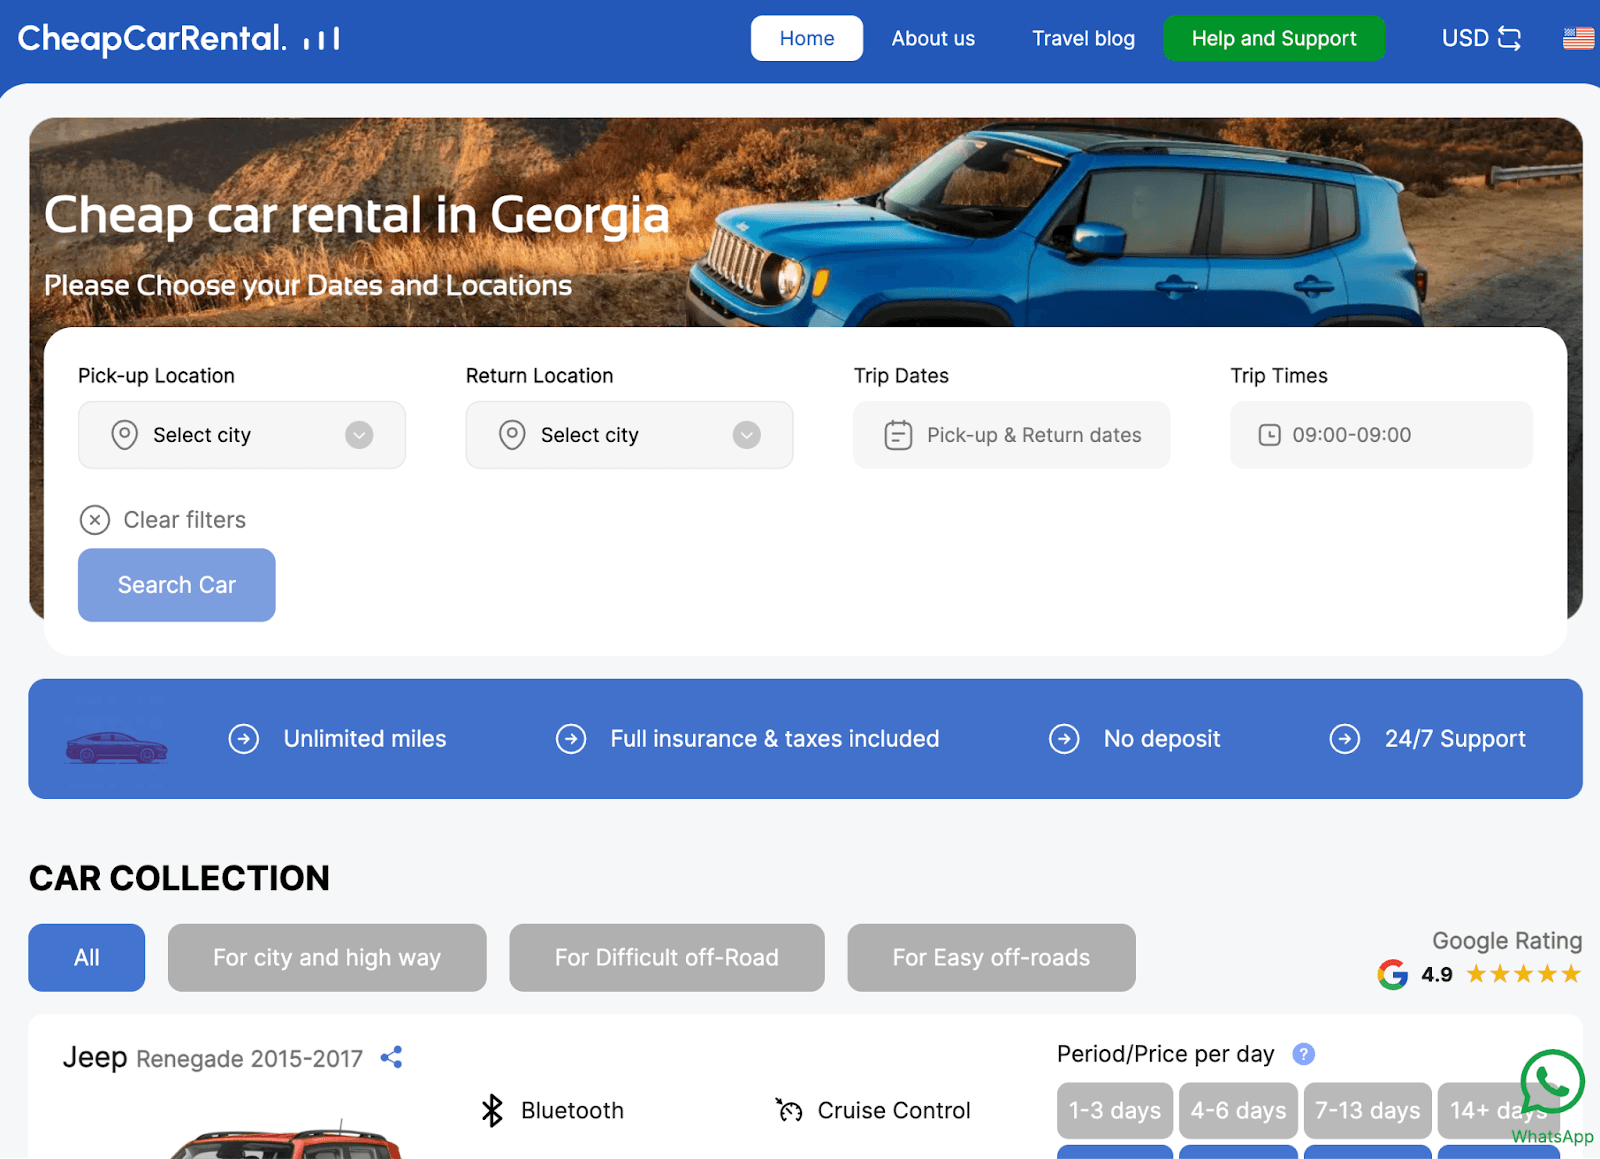Click the US flag language icon
Viewport: 1600px width, 1159px height.
(x=1578, y=38)
